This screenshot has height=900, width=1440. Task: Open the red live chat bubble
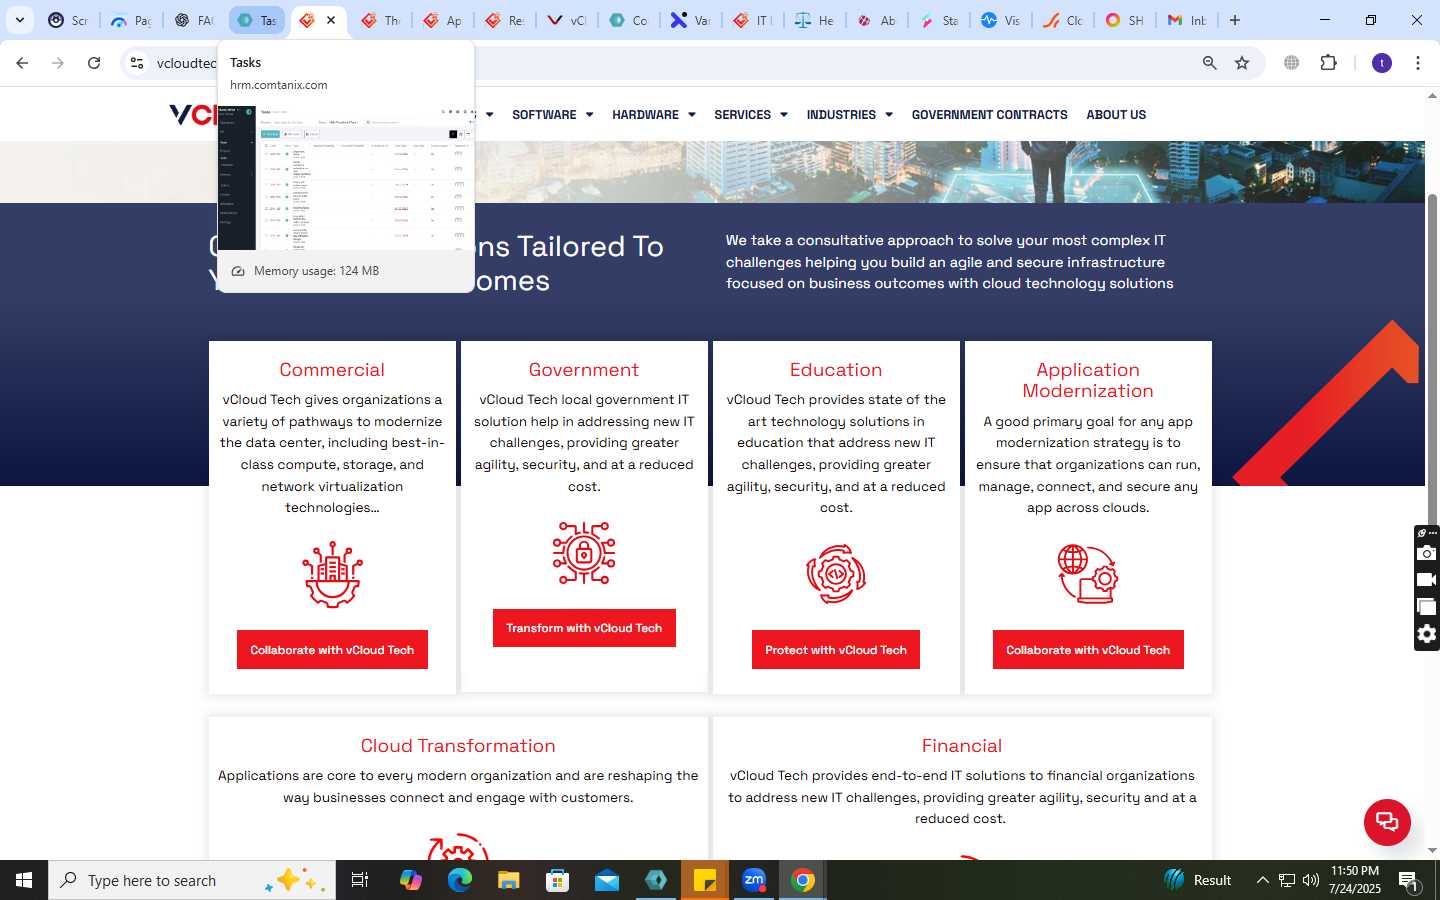coord(1387,822)
